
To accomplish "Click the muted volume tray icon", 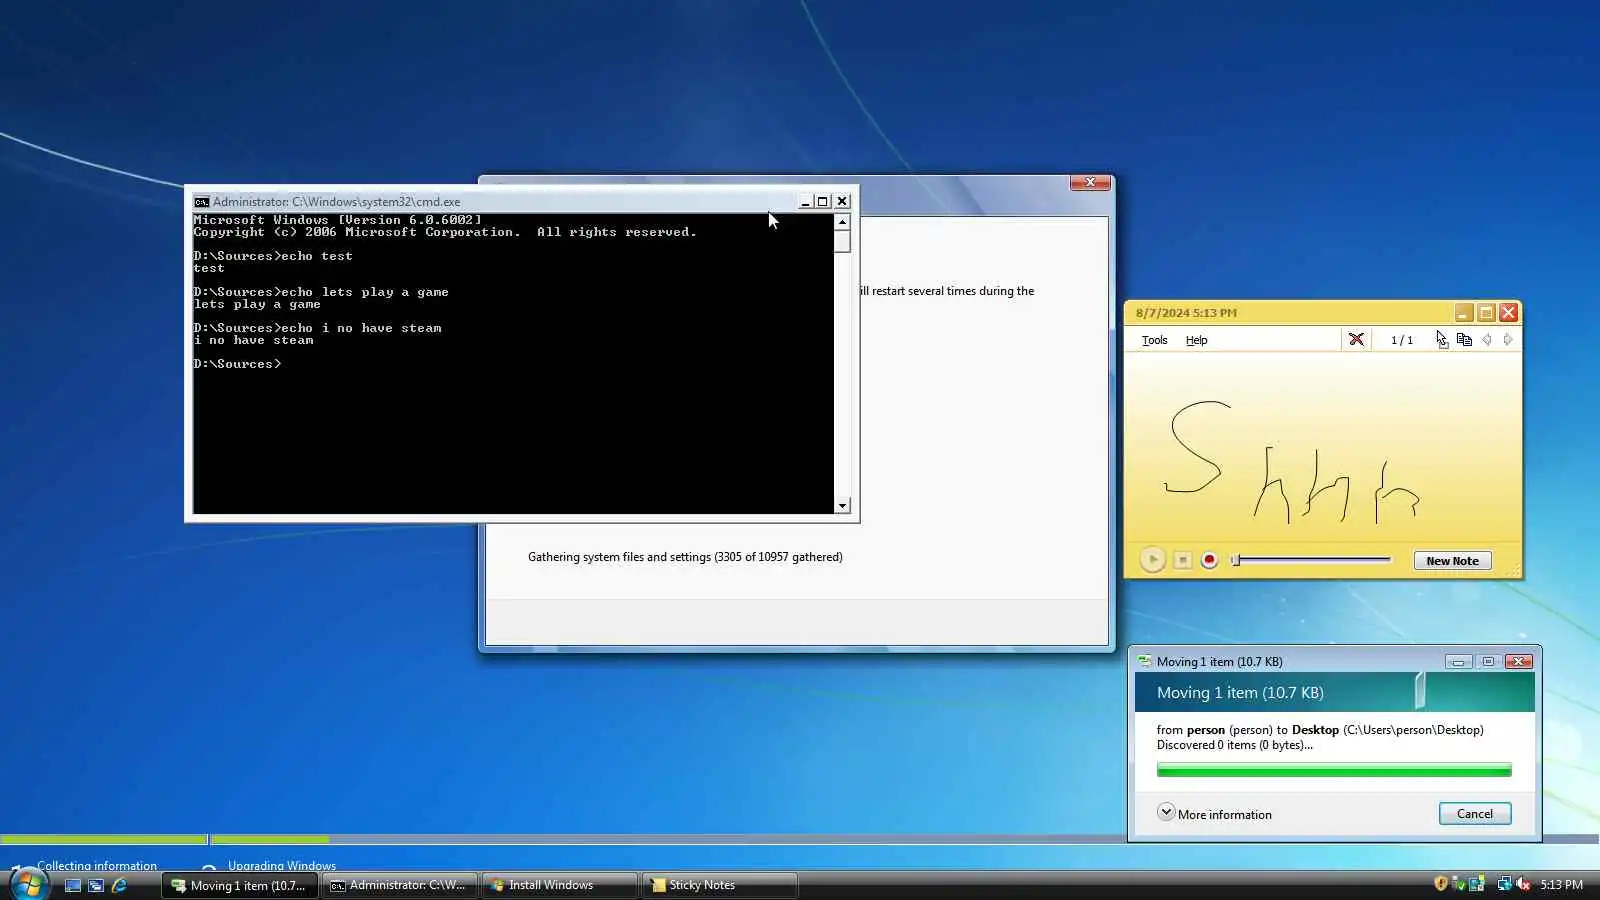I will [1523, 884].
